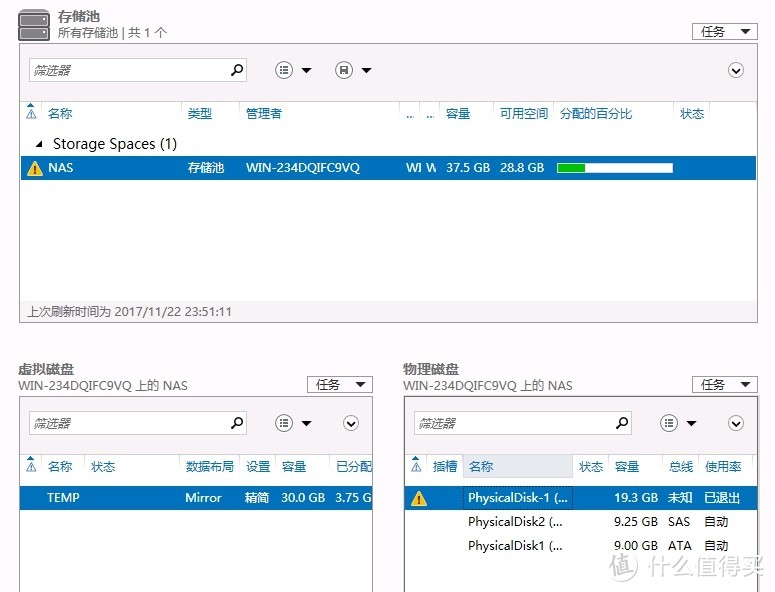This screenshot has height=592, width=775.
Task: Open dropdown arrow beside save query icon
Action: [366, 70]
